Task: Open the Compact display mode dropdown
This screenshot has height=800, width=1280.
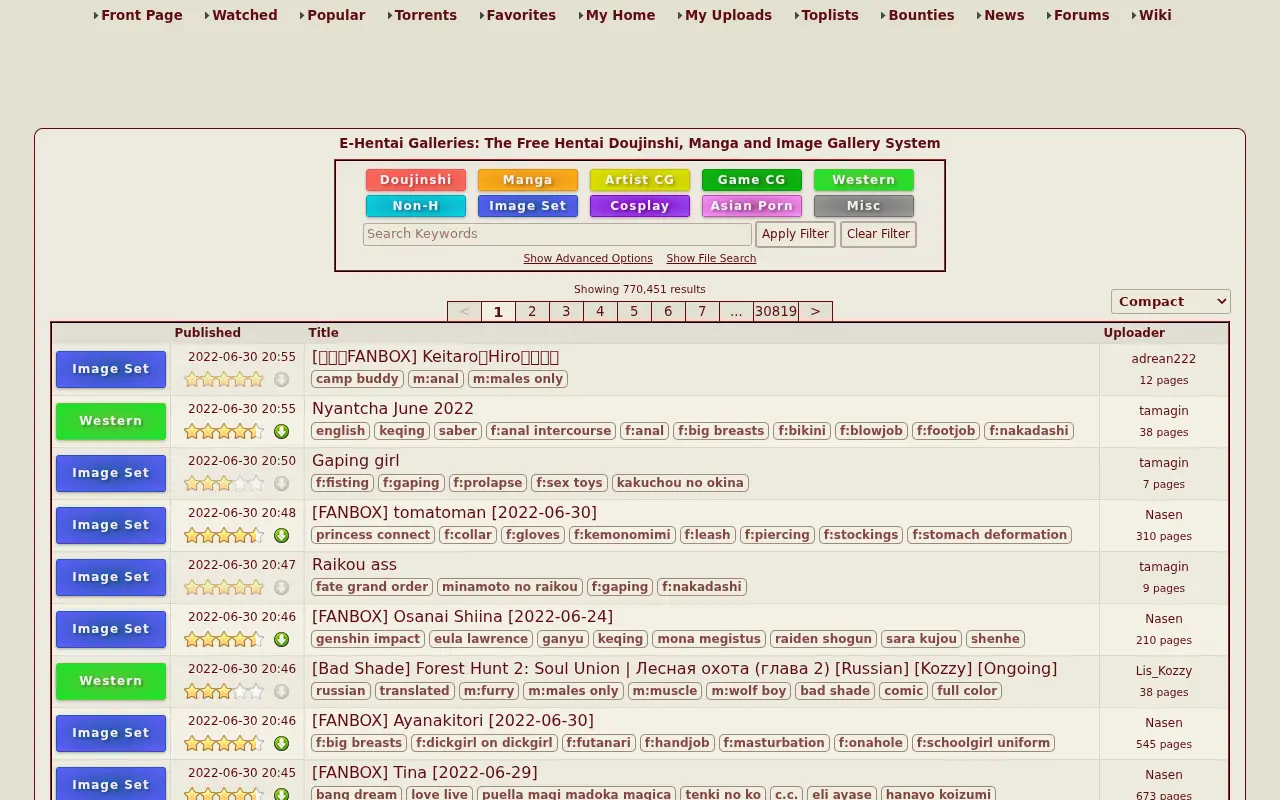Action: click(1171, 301)
